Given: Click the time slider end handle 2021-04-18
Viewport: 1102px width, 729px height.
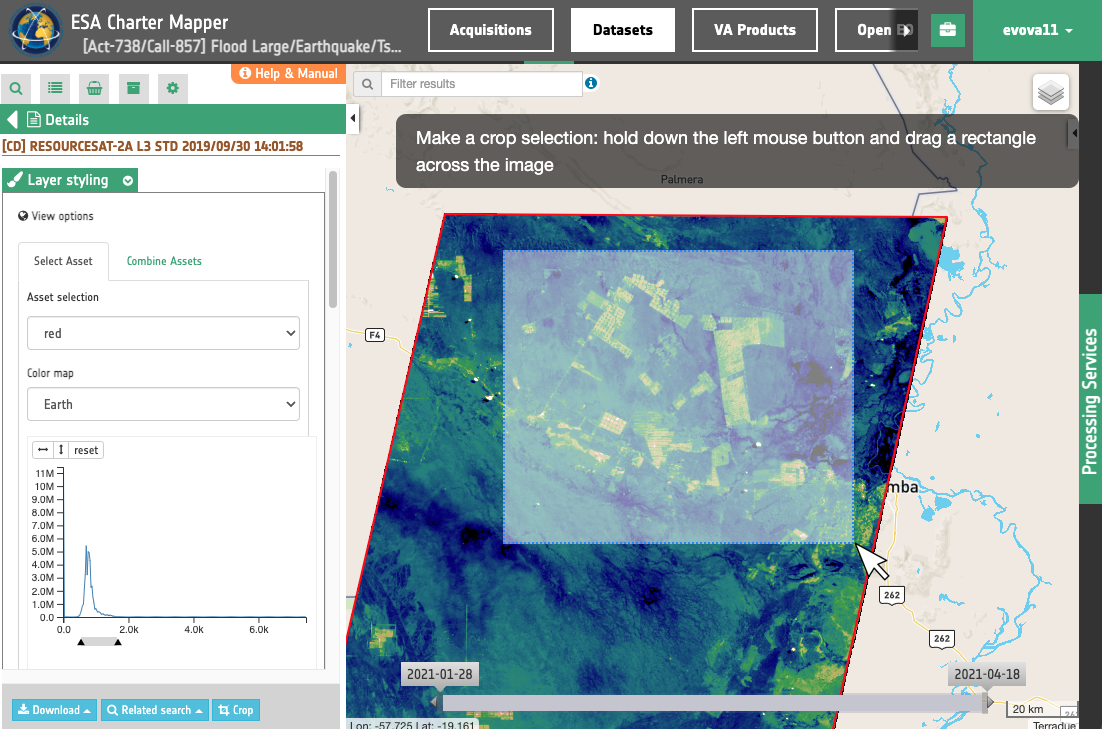Looking at the screenshot, I should coord(988,701).
